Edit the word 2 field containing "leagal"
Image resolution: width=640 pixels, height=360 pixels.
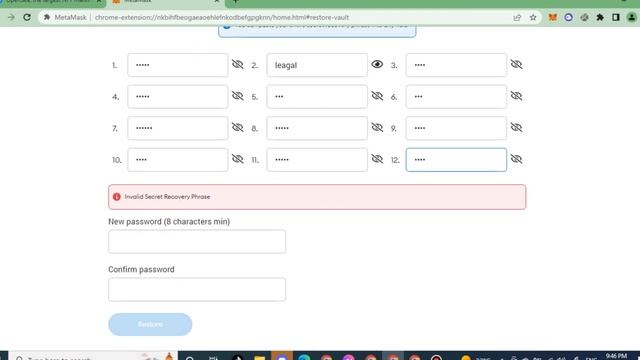[317, 65]
